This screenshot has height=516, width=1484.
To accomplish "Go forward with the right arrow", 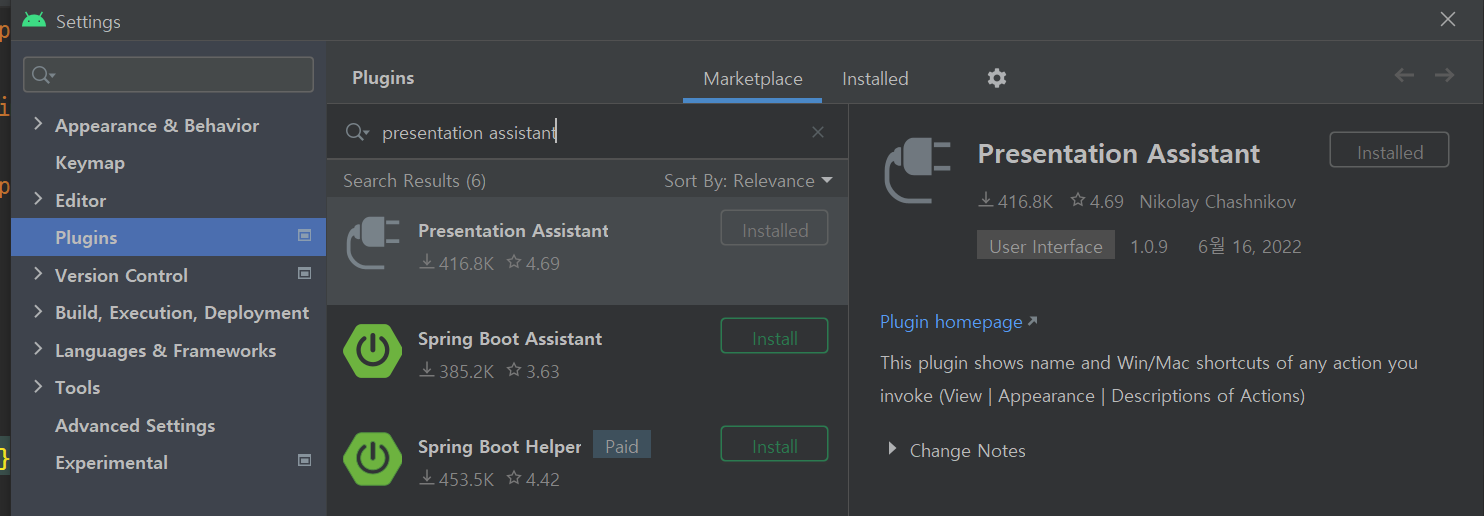I will (1444, 75).
